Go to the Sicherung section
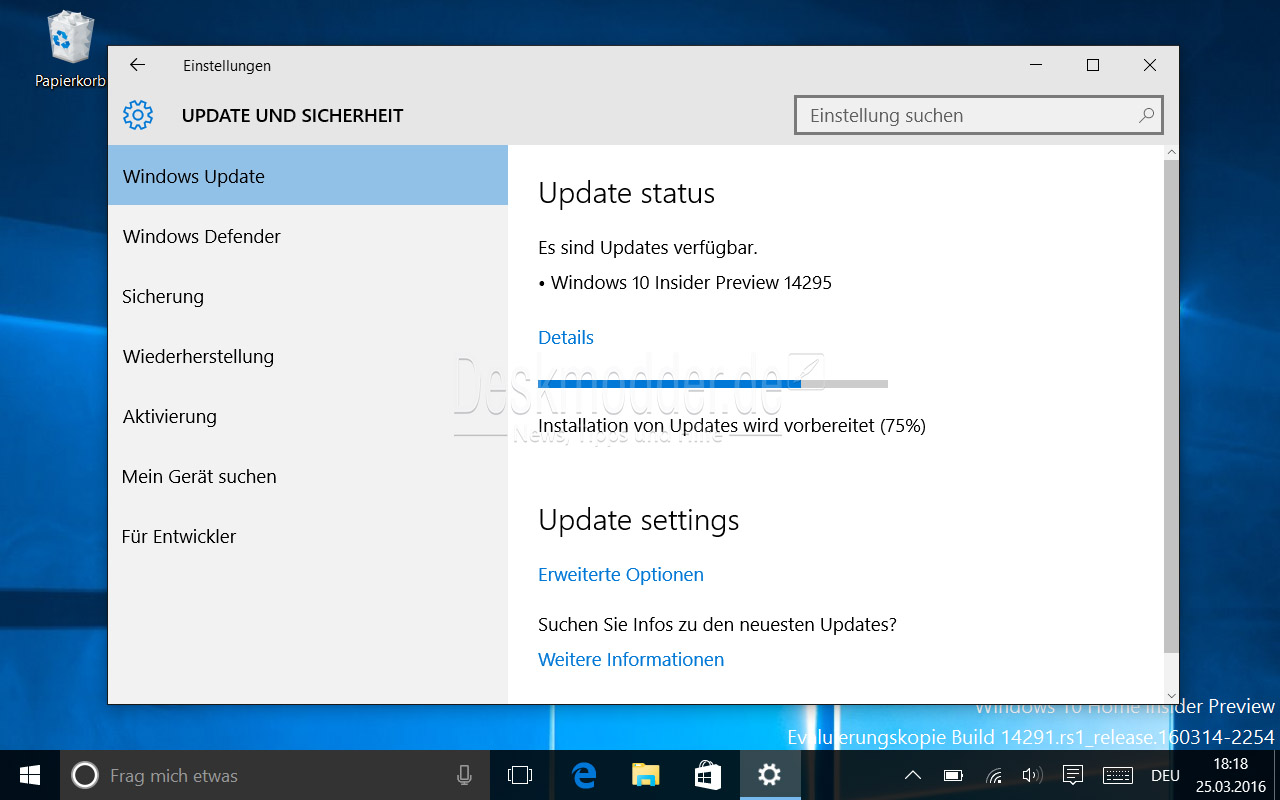The height and width of the screenshot is (800, 1280). pyautogui.click(x=308, y=296)
